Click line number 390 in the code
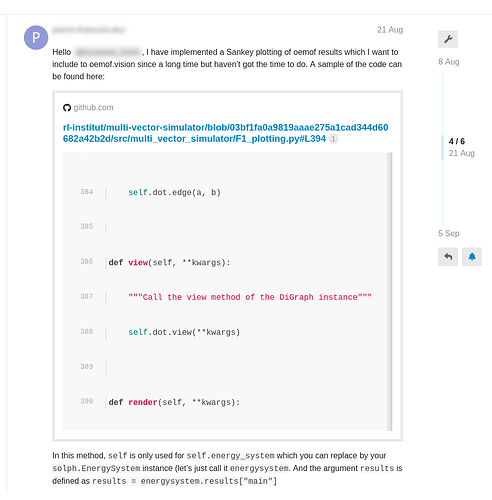Image resolution: width=492 pixels, height=500 pixels. point(86,401)
